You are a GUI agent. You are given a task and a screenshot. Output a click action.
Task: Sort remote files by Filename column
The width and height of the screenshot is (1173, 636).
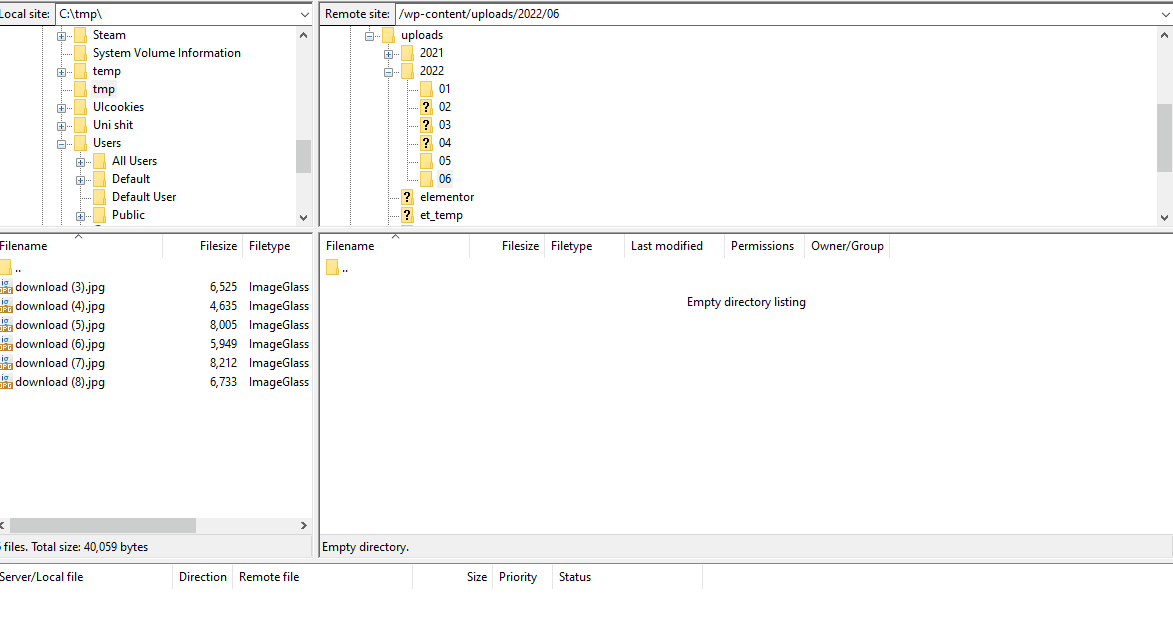click(395, 246)
